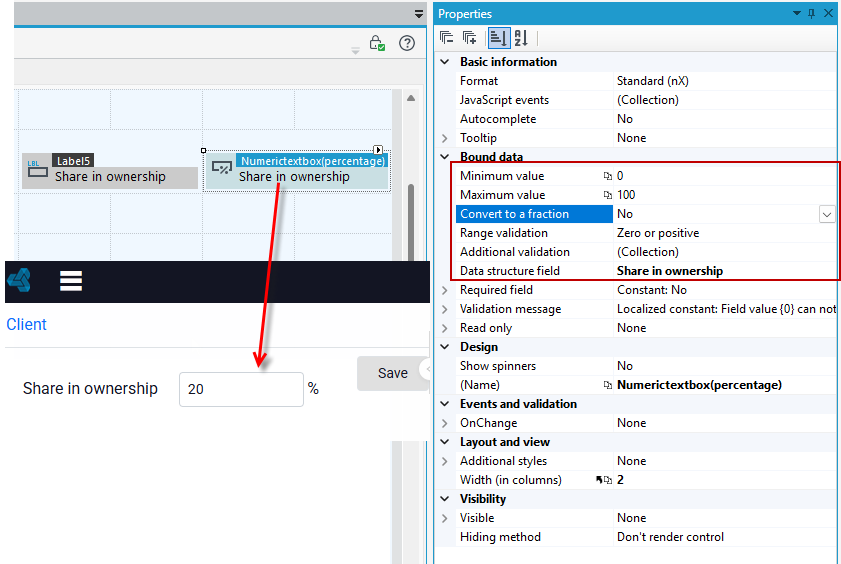
Task: Expand the Visible property
Action: 445,518
